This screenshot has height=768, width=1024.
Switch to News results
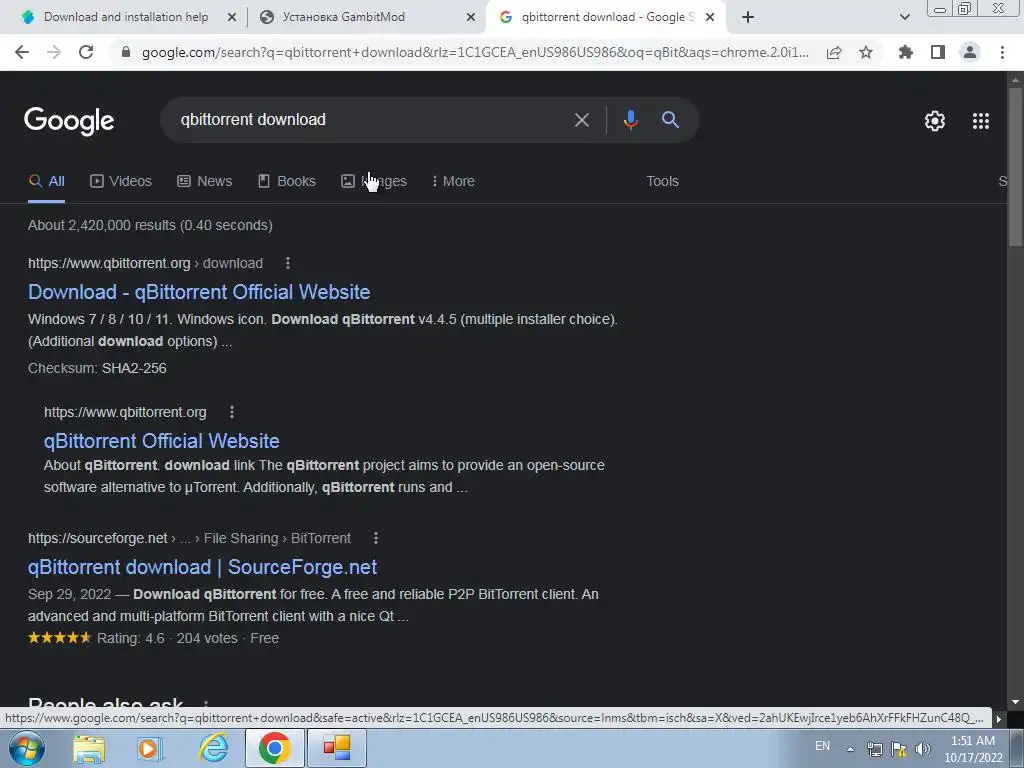pyautogui.click(x=204, y=182)
